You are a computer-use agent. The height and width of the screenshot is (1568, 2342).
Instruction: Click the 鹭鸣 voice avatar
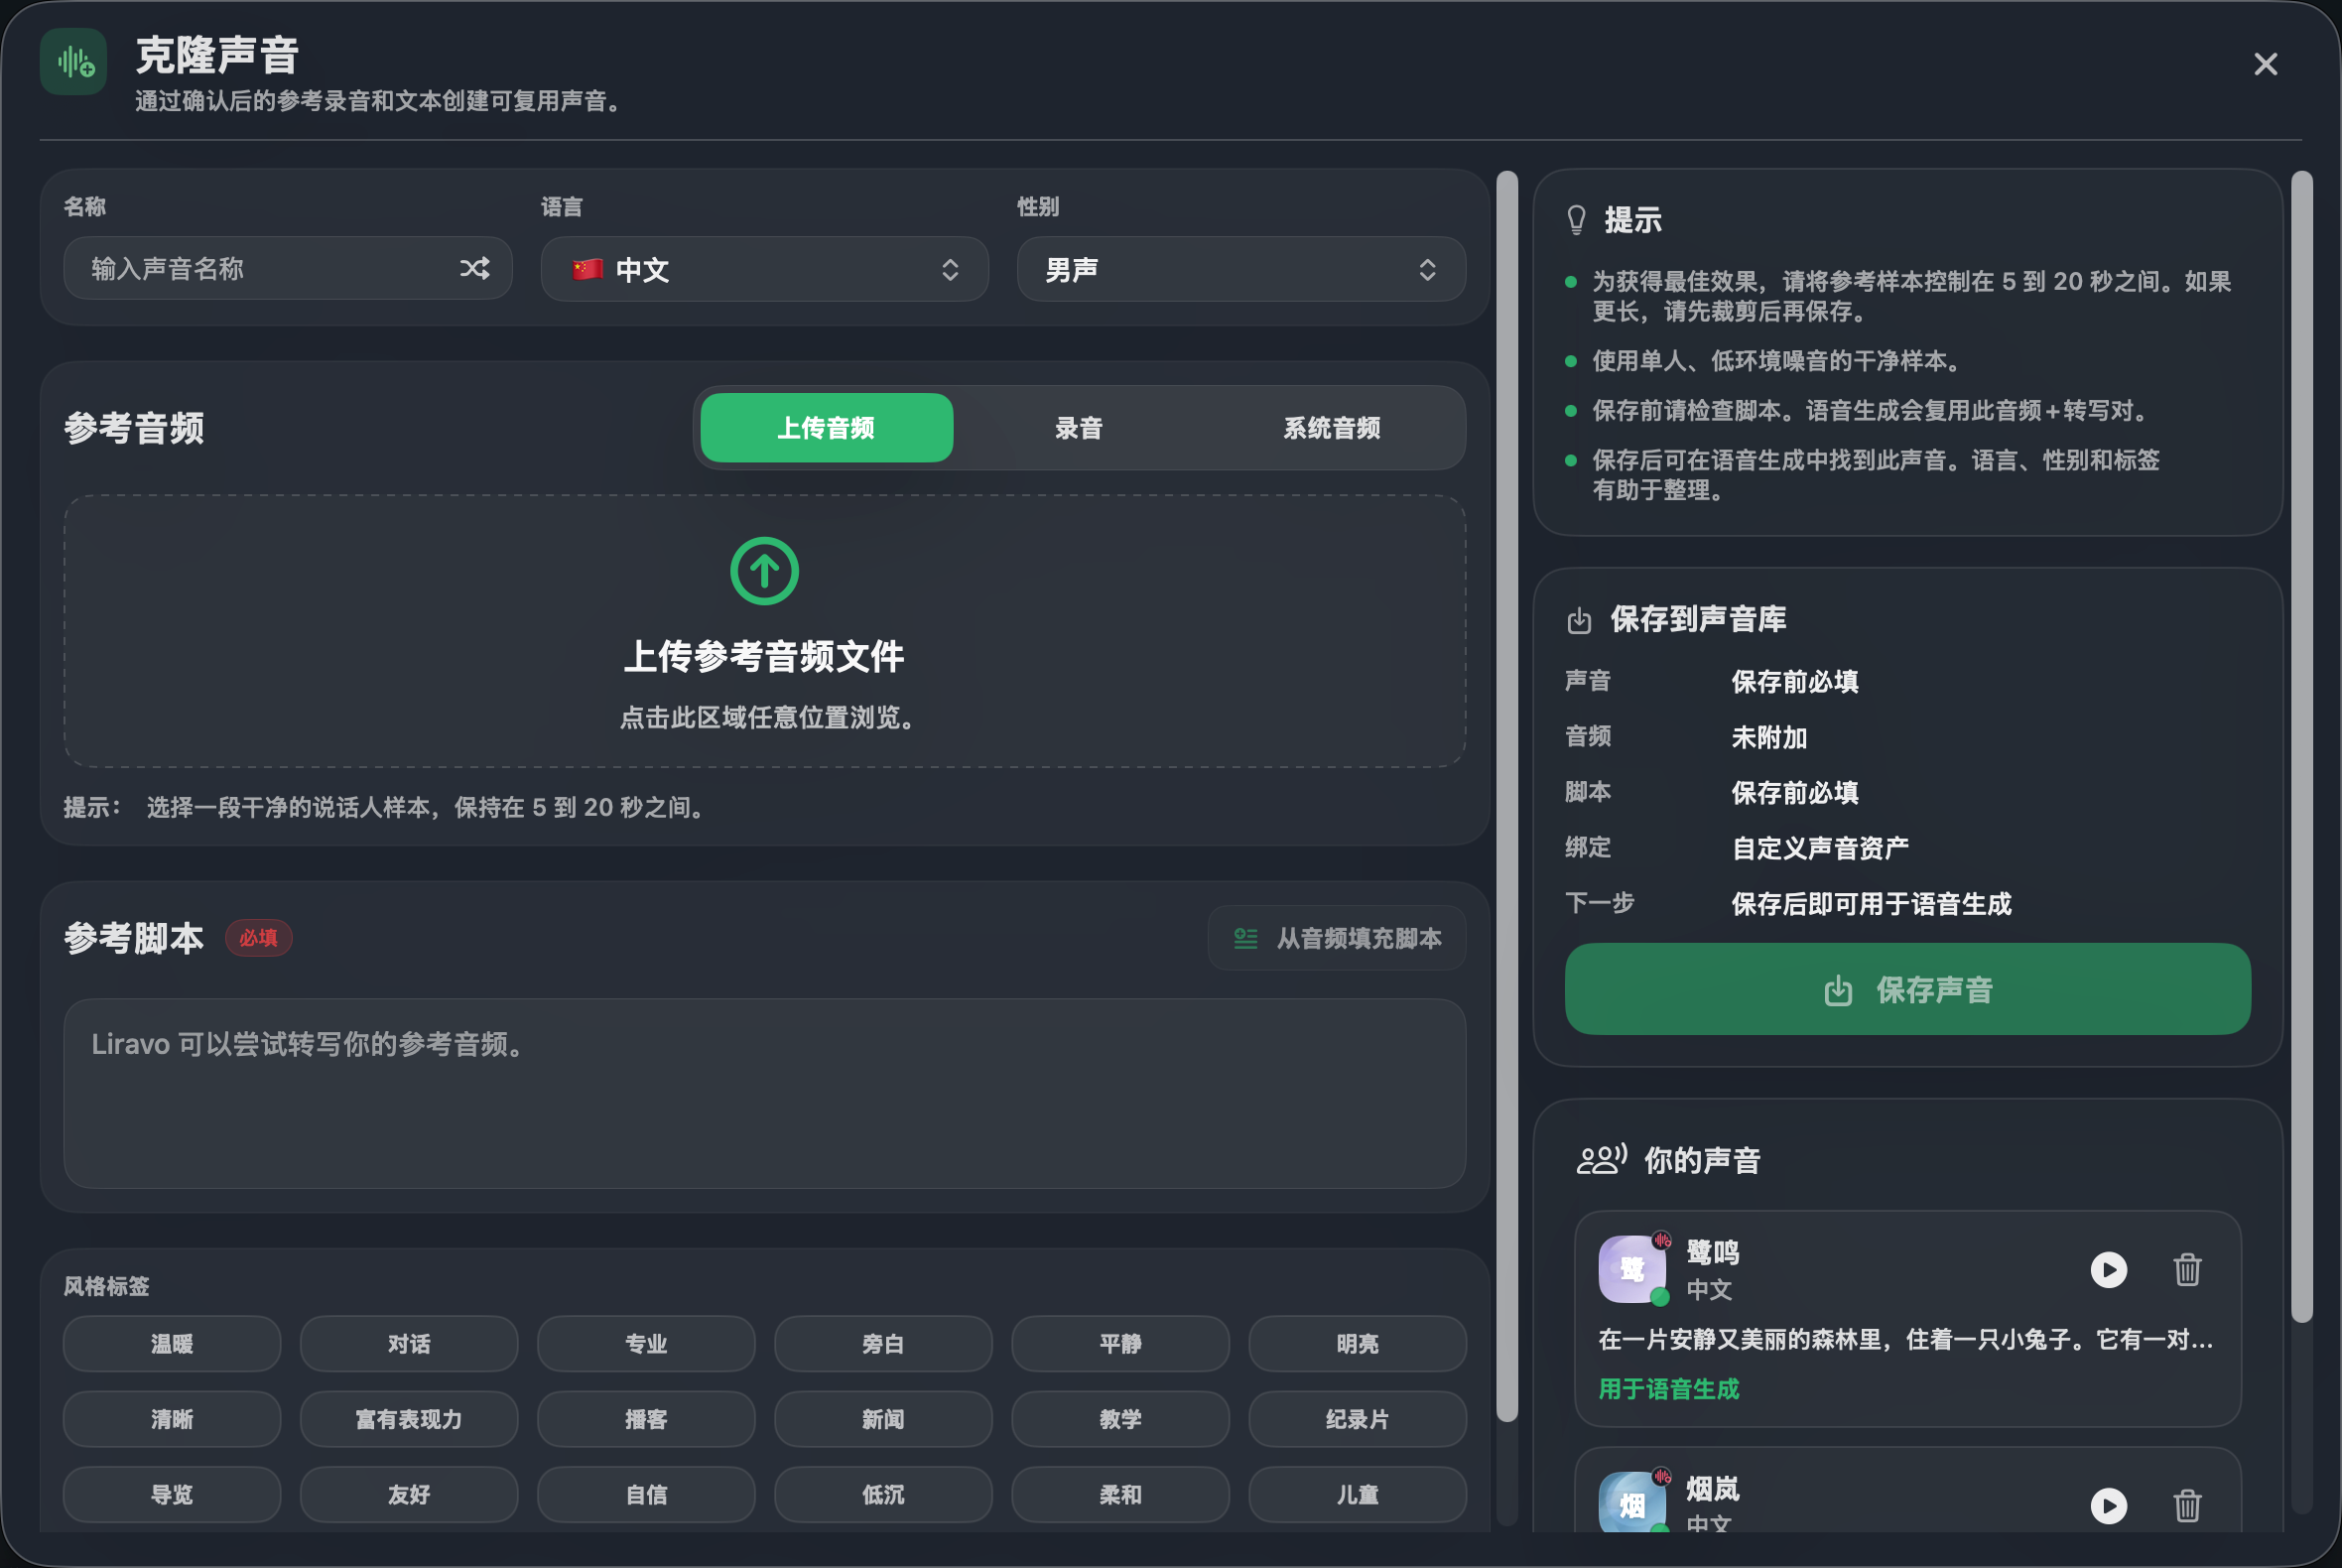pos(1632,1269)
